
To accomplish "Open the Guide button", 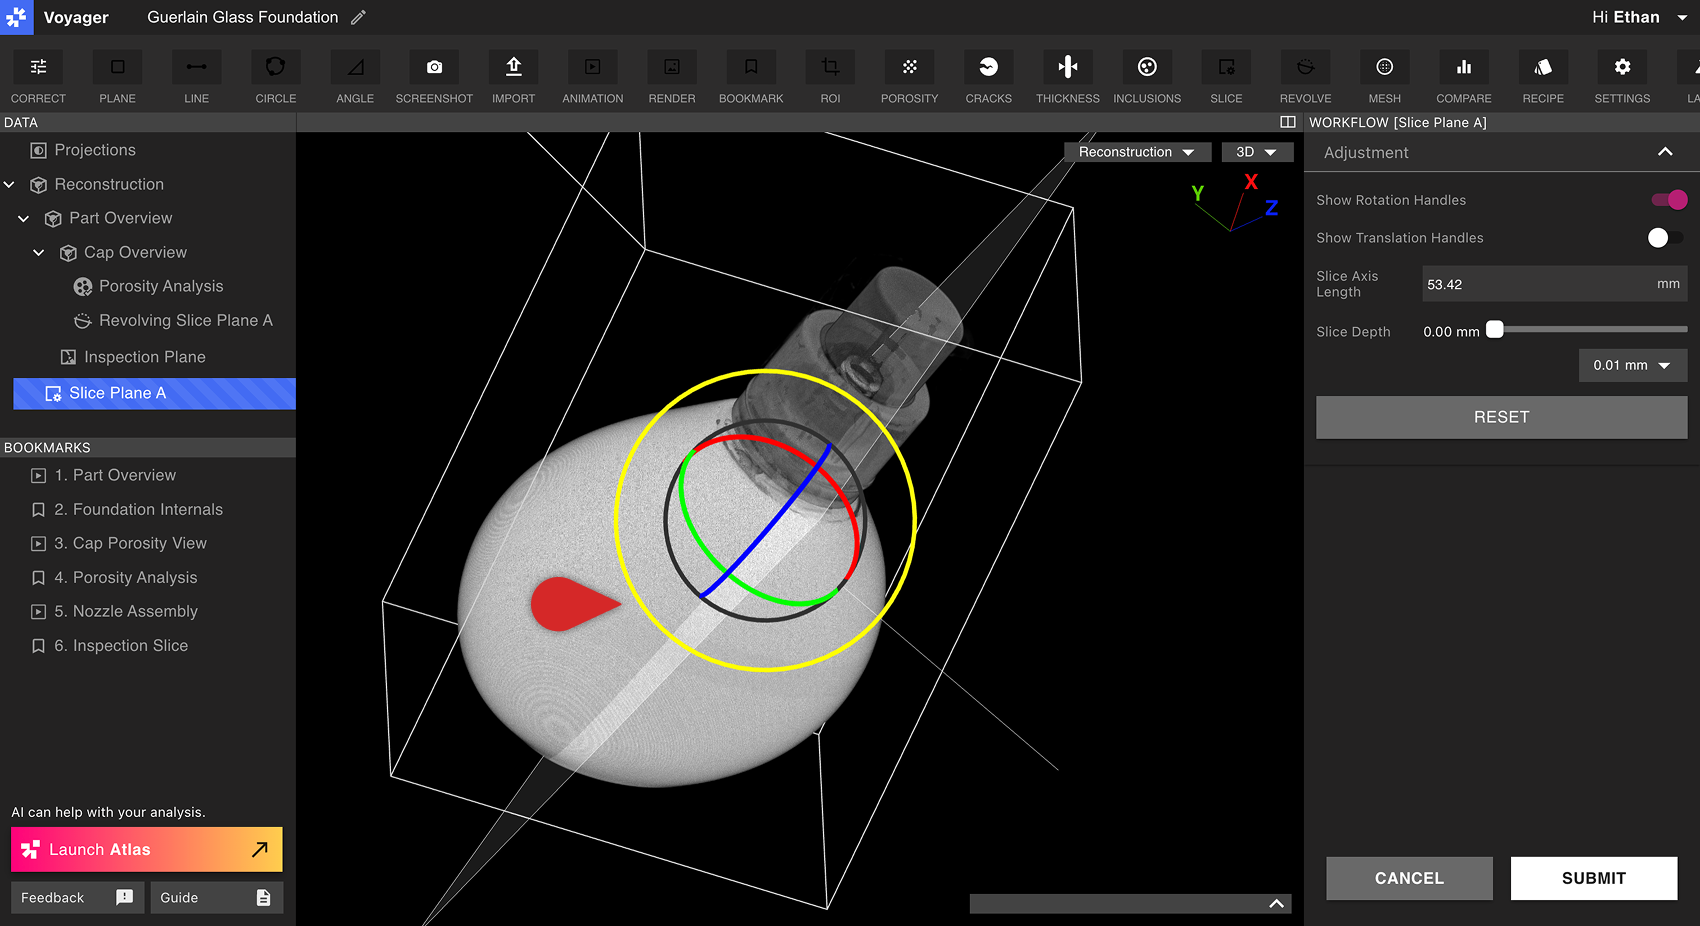I will pyautogui.click(x=216, y=897).
